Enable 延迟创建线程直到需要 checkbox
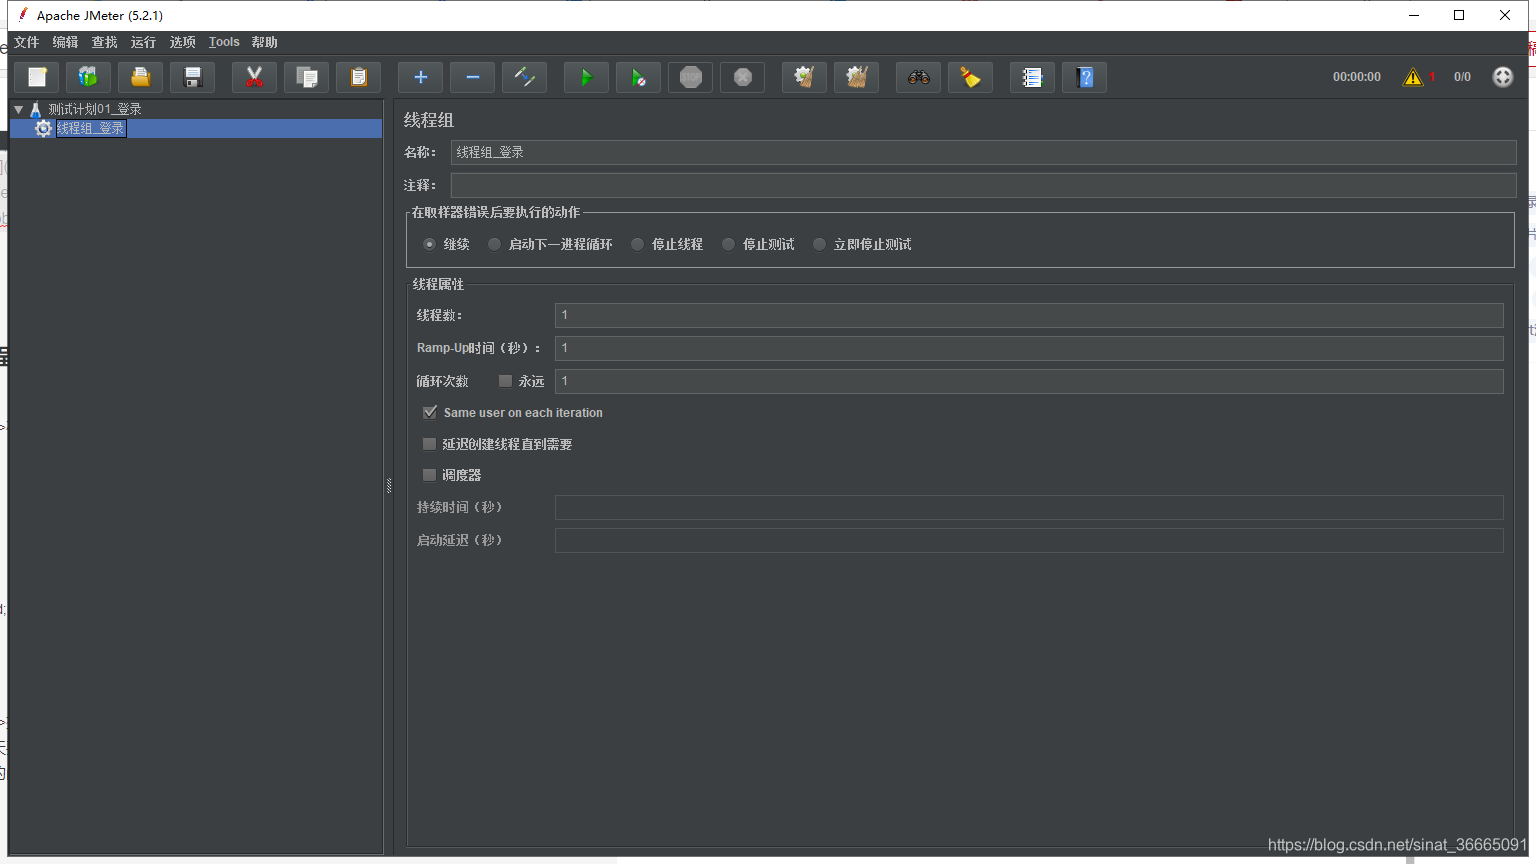This screenshot has height=864, width=1536. coord(429,444)
